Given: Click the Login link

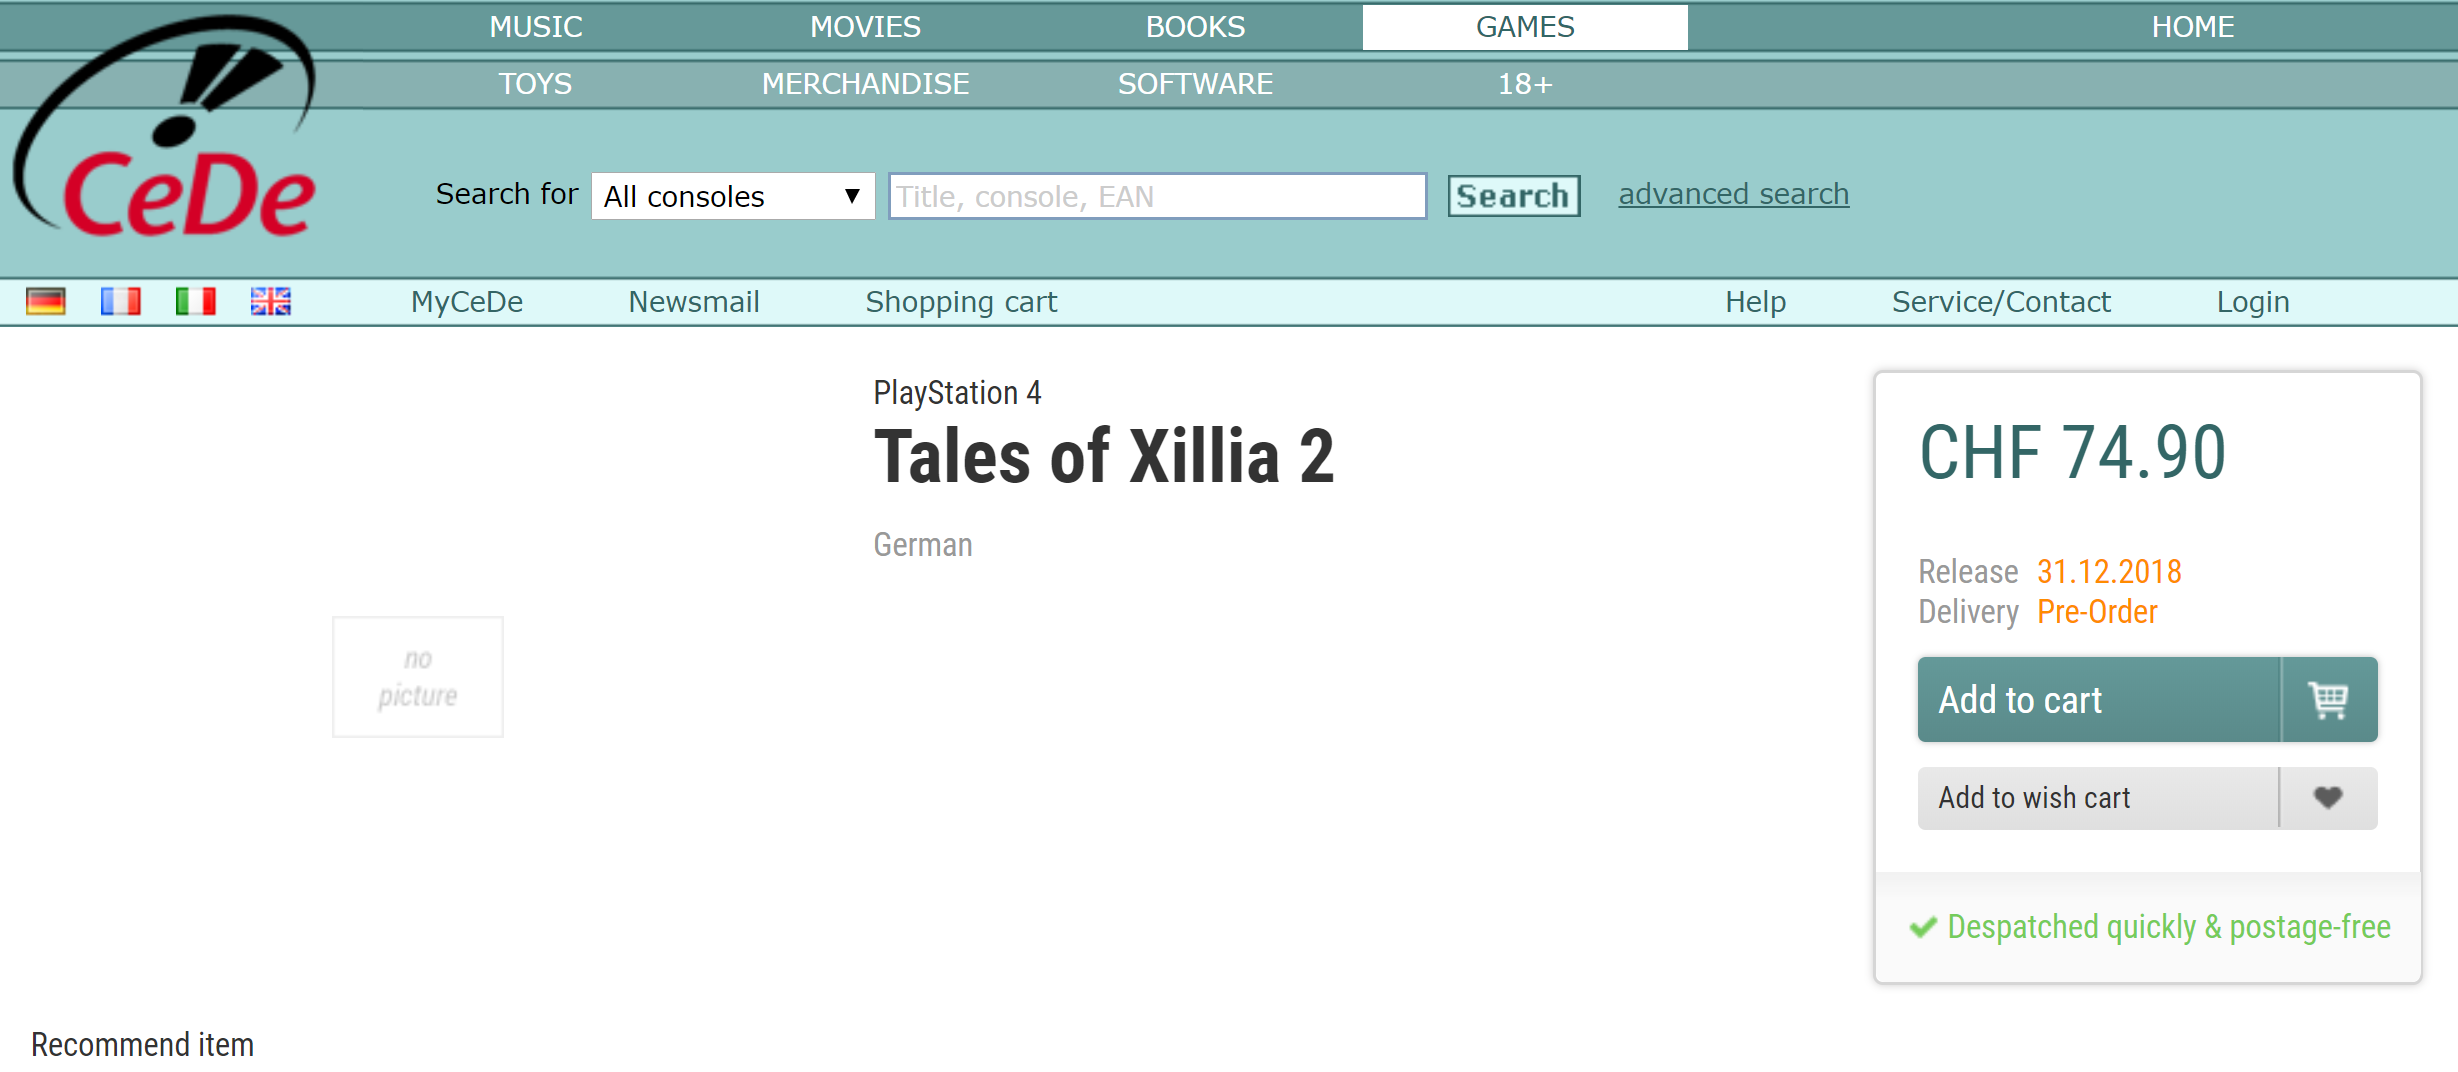Looking at the screenshot, I should pyautogui.click(x=2253, y=302).
